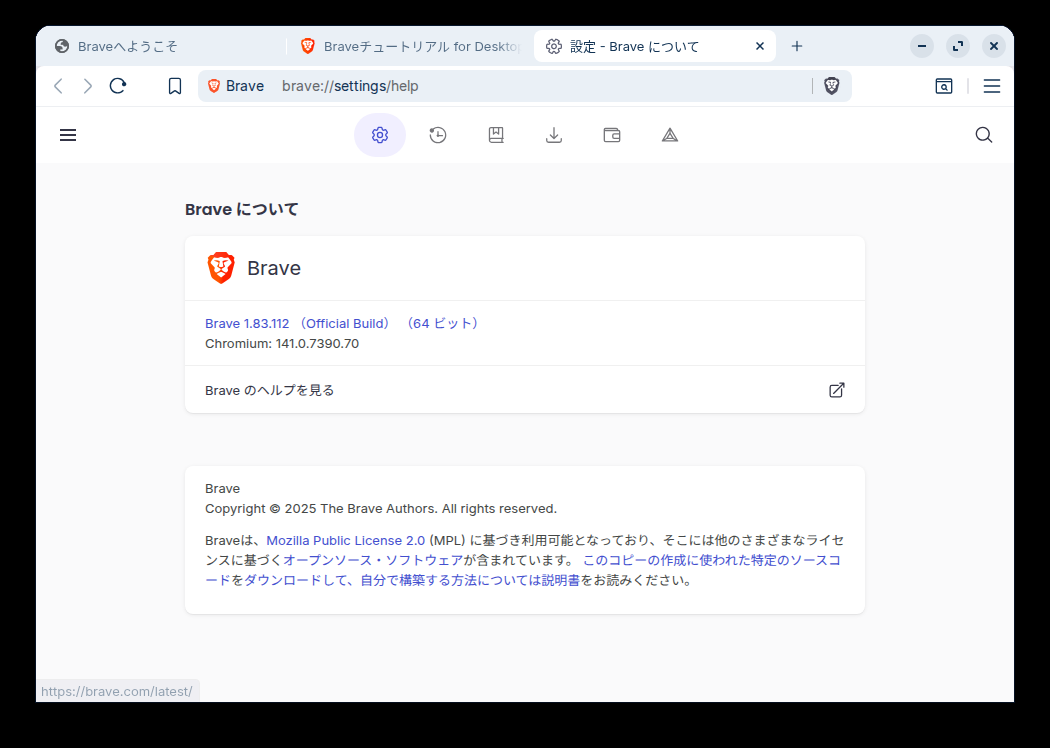Viewport: 1050px width, 748px height.
Task: Click the Copyright © 2025 The Brave Authors text
Action: click(381, 509)
